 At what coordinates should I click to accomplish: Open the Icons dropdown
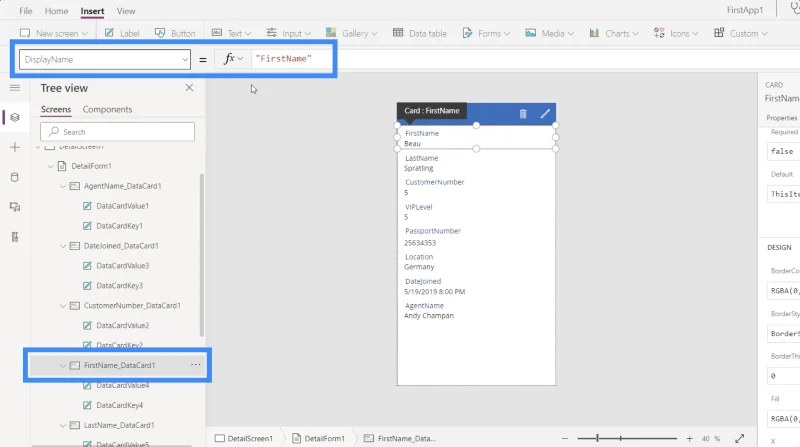click(x=676, y=33)
